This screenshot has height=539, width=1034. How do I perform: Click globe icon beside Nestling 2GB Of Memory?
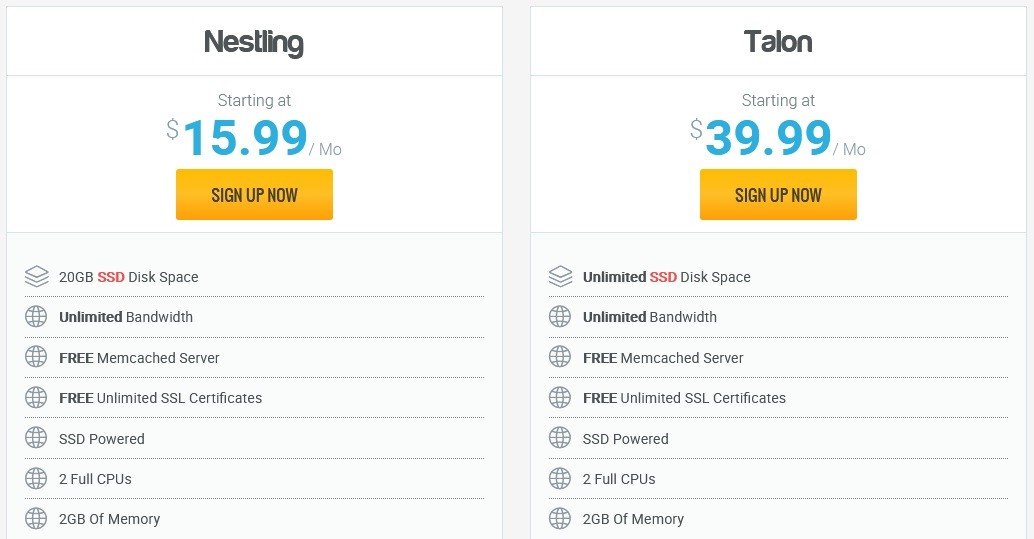36,519
